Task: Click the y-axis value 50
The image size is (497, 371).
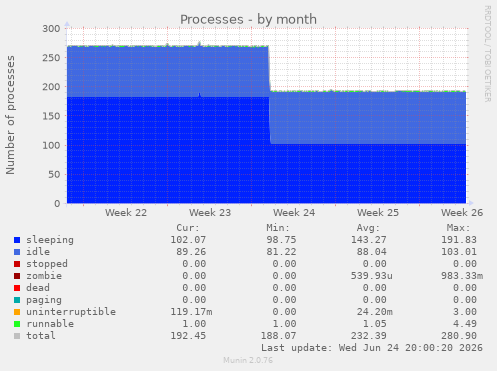Action: [54, 174]
